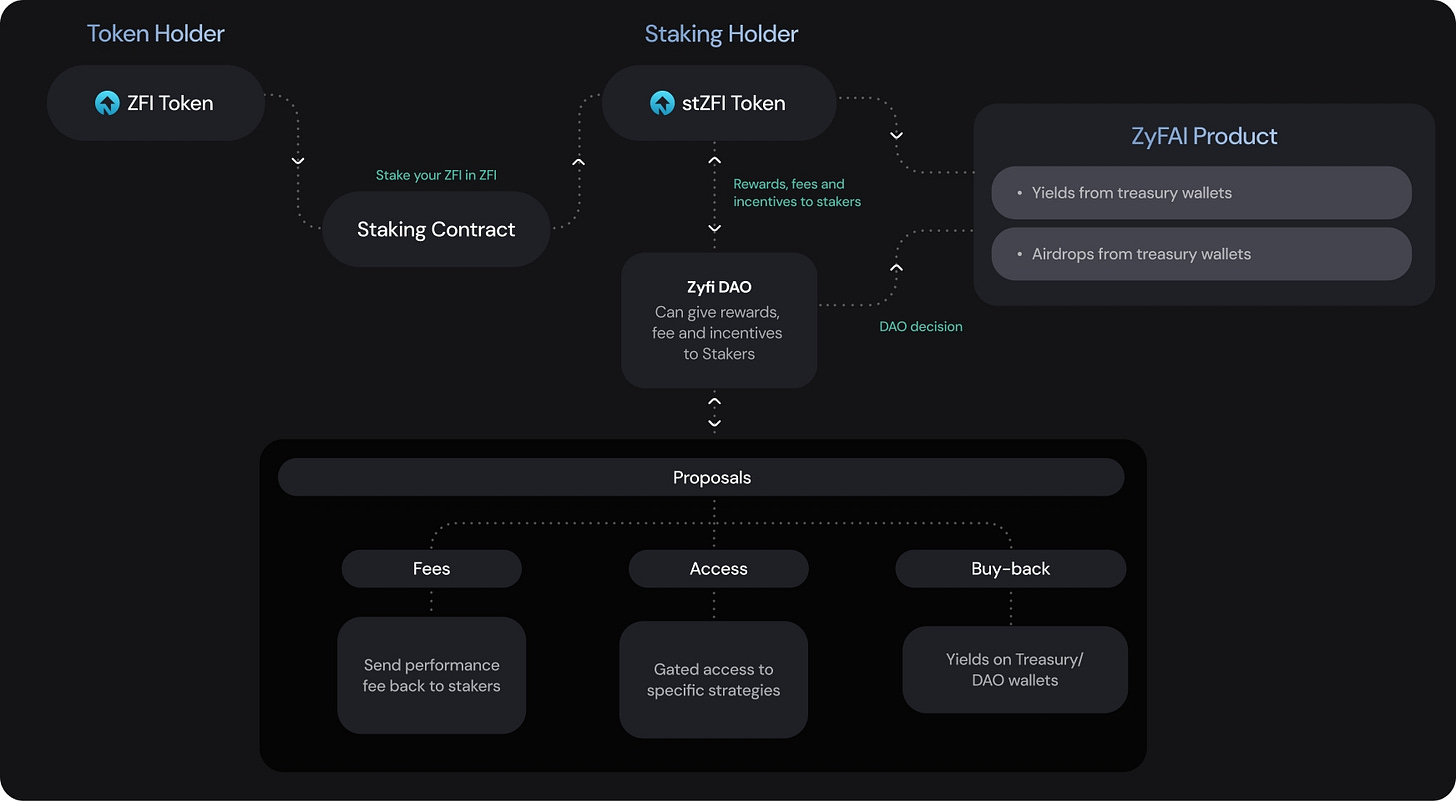Click the up chevron right of Staking Contract

[x=578, y=161]
